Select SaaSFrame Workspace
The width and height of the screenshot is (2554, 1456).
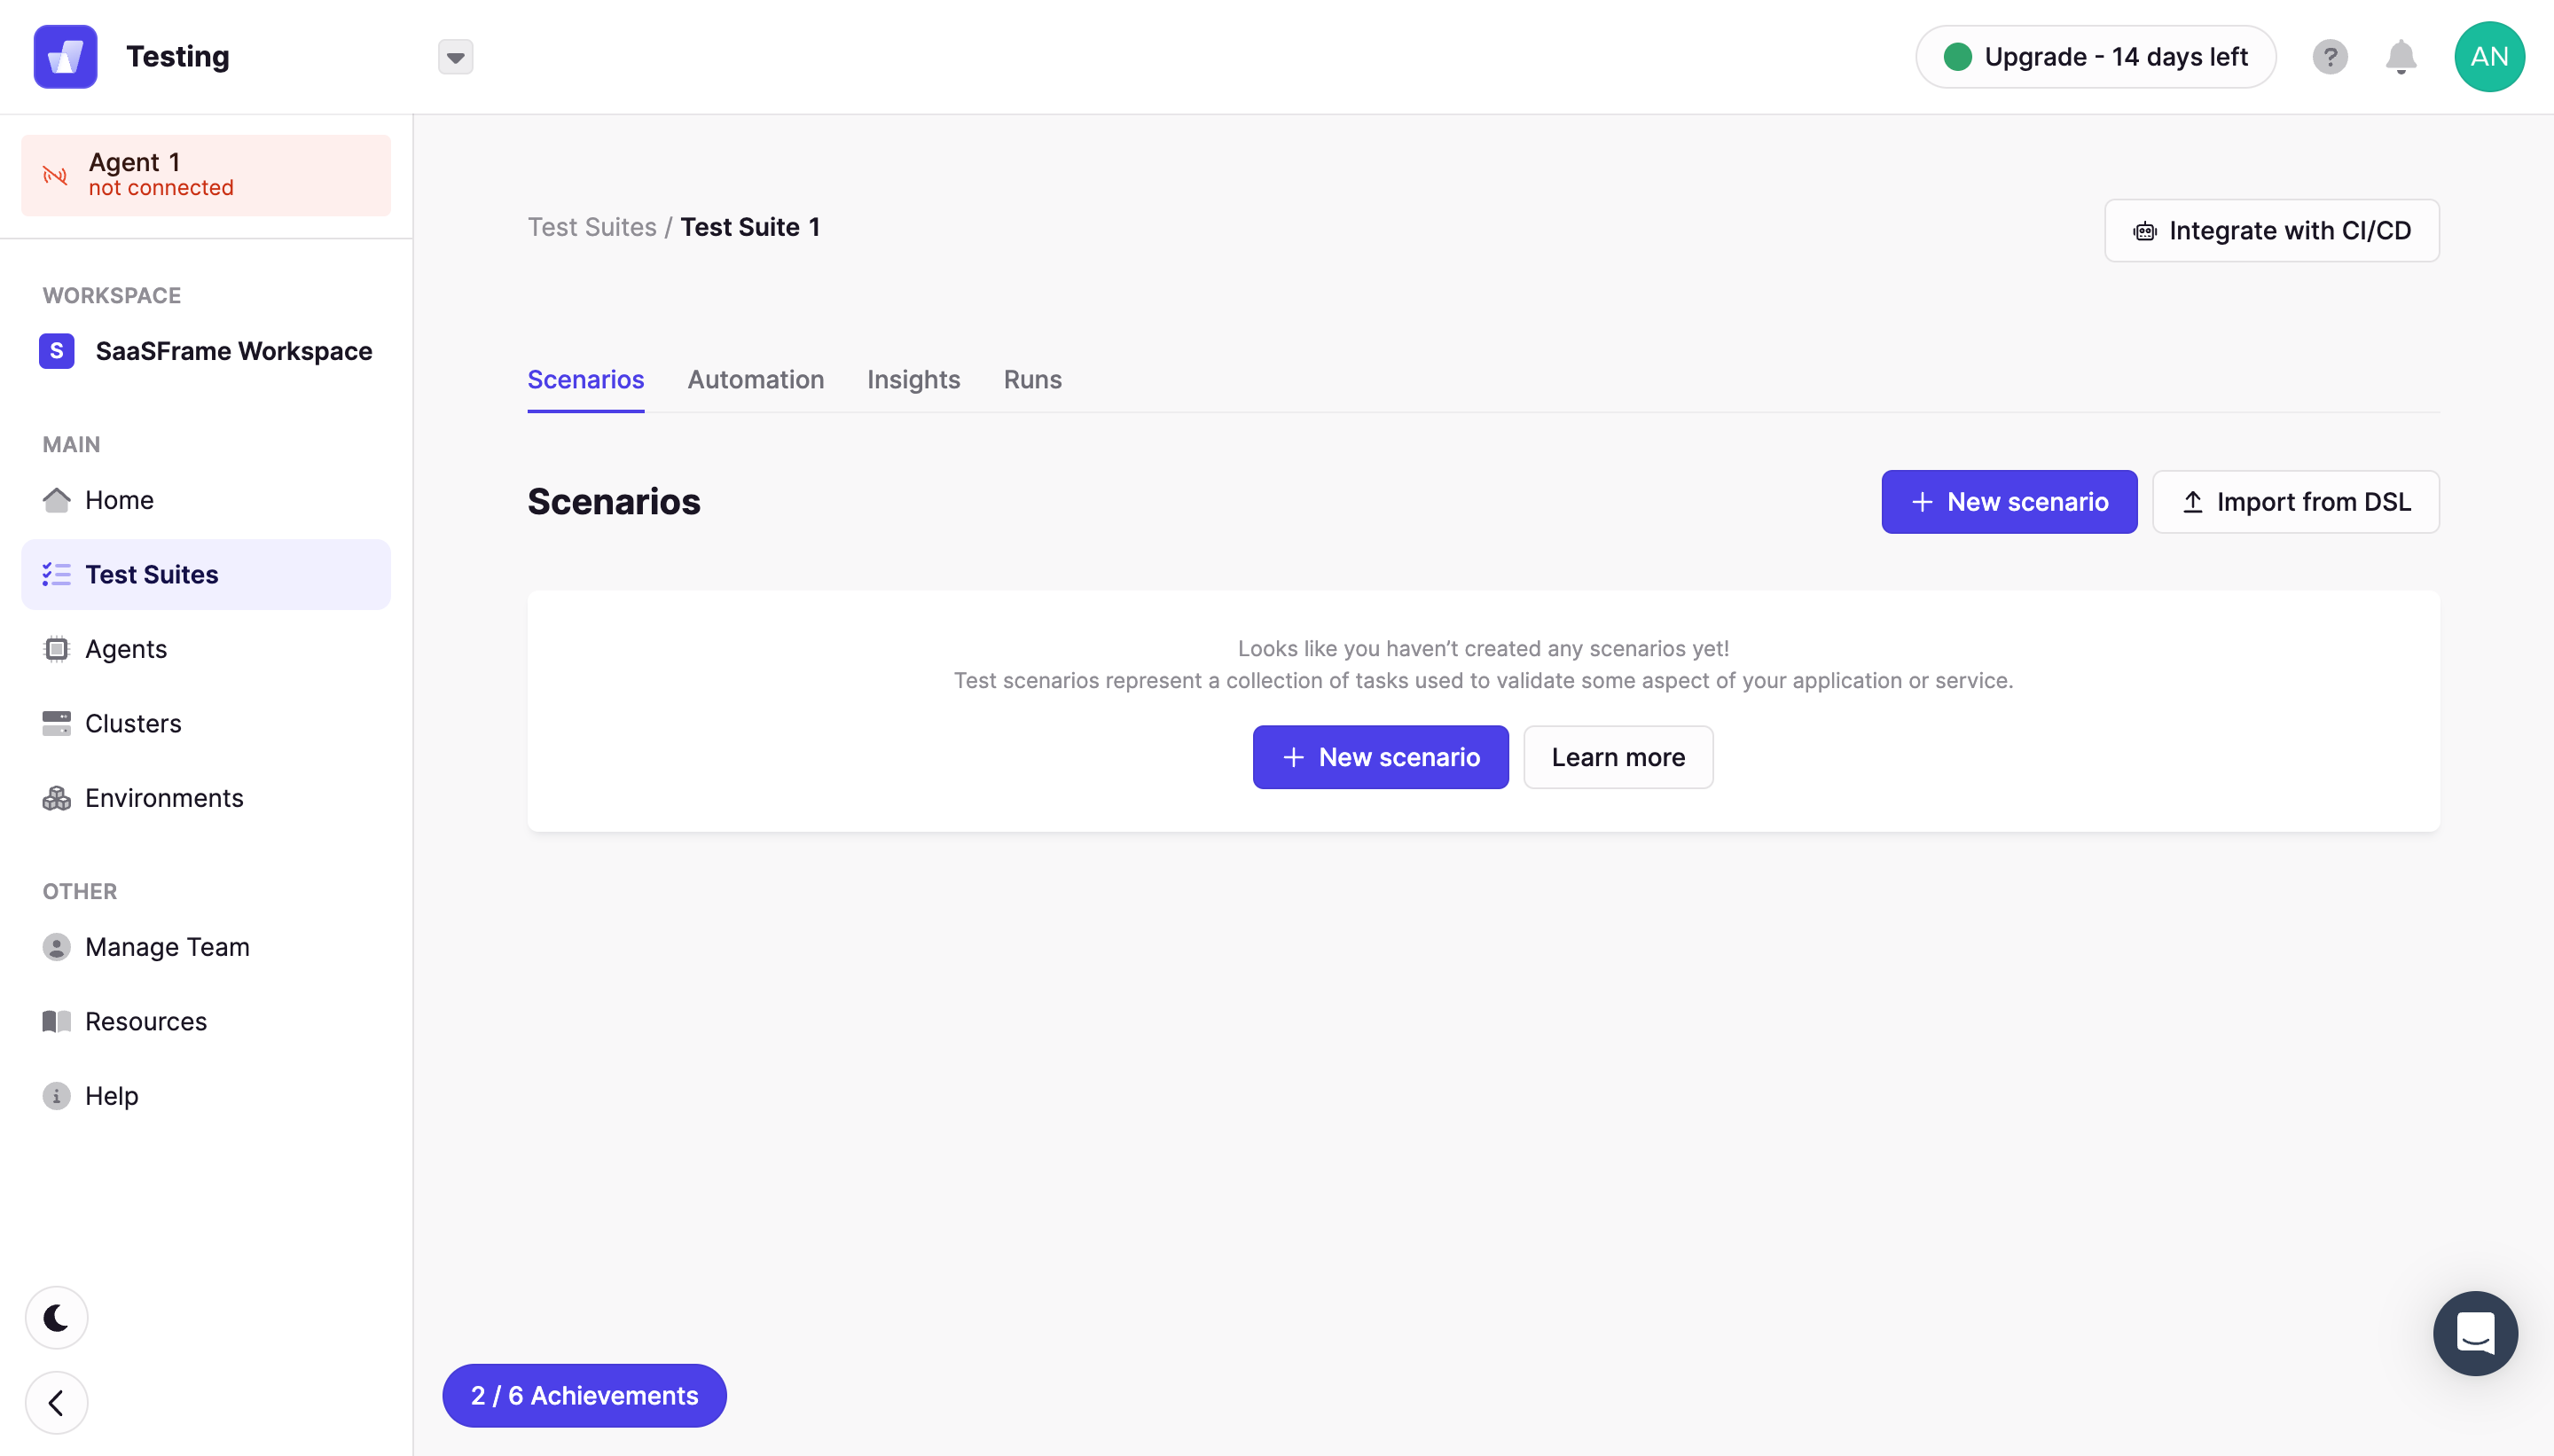[x=206, y=351]
